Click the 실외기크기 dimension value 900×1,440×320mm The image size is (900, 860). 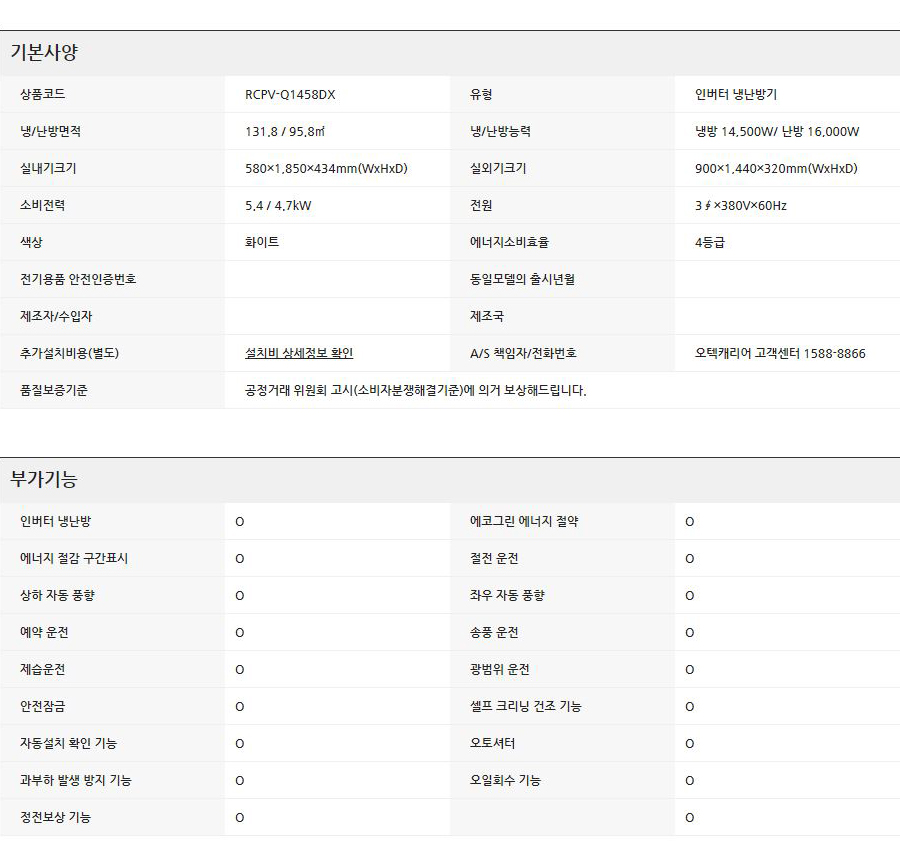point(776,168)
